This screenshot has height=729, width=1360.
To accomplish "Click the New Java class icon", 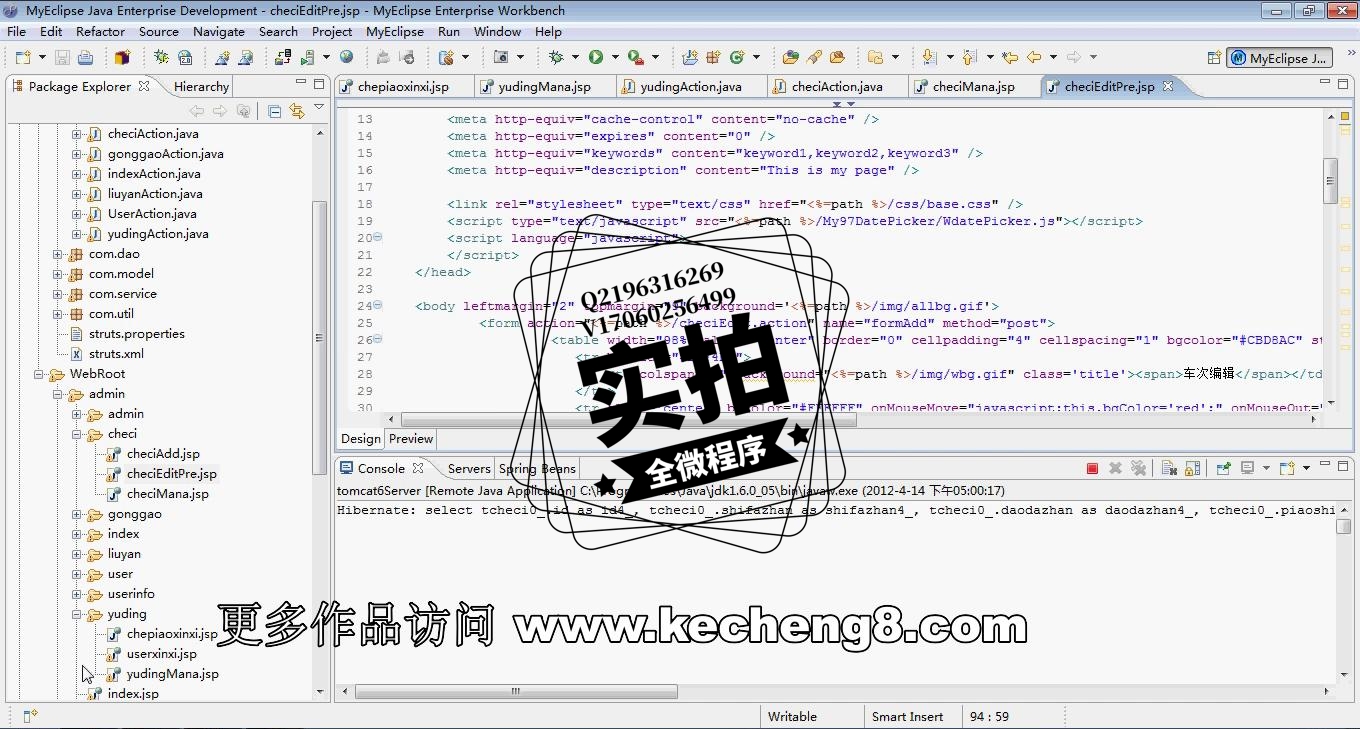I will (x=737, y=58).
